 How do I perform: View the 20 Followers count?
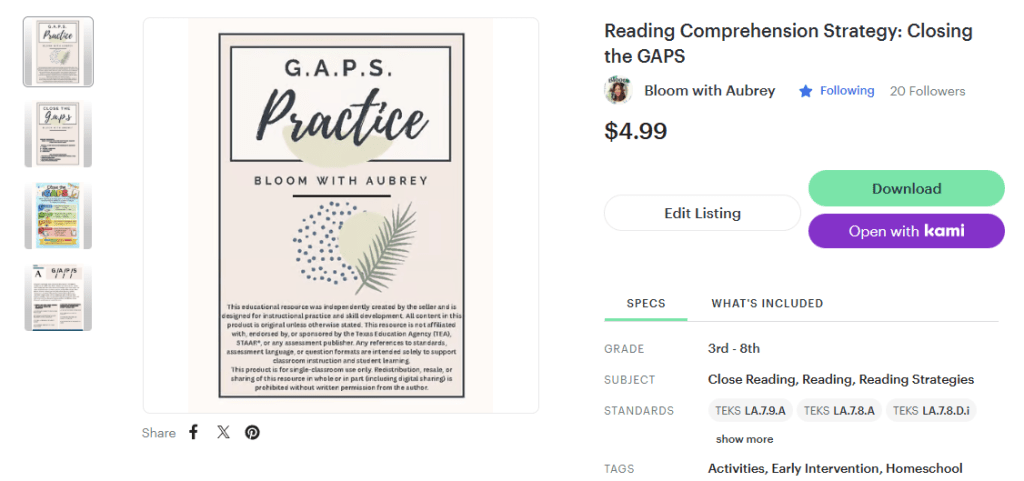(x=927, y=91)
